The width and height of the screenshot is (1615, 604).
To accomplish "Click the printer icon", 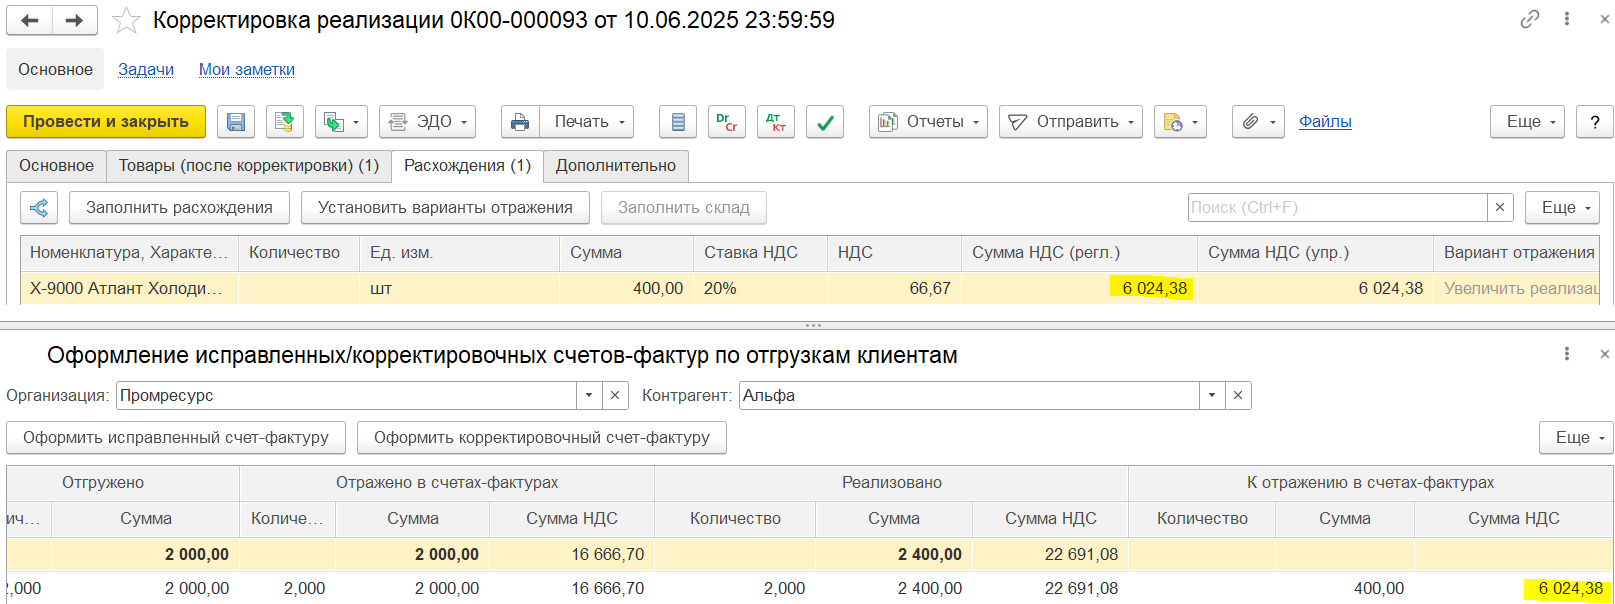I will [x=520, y=122].
